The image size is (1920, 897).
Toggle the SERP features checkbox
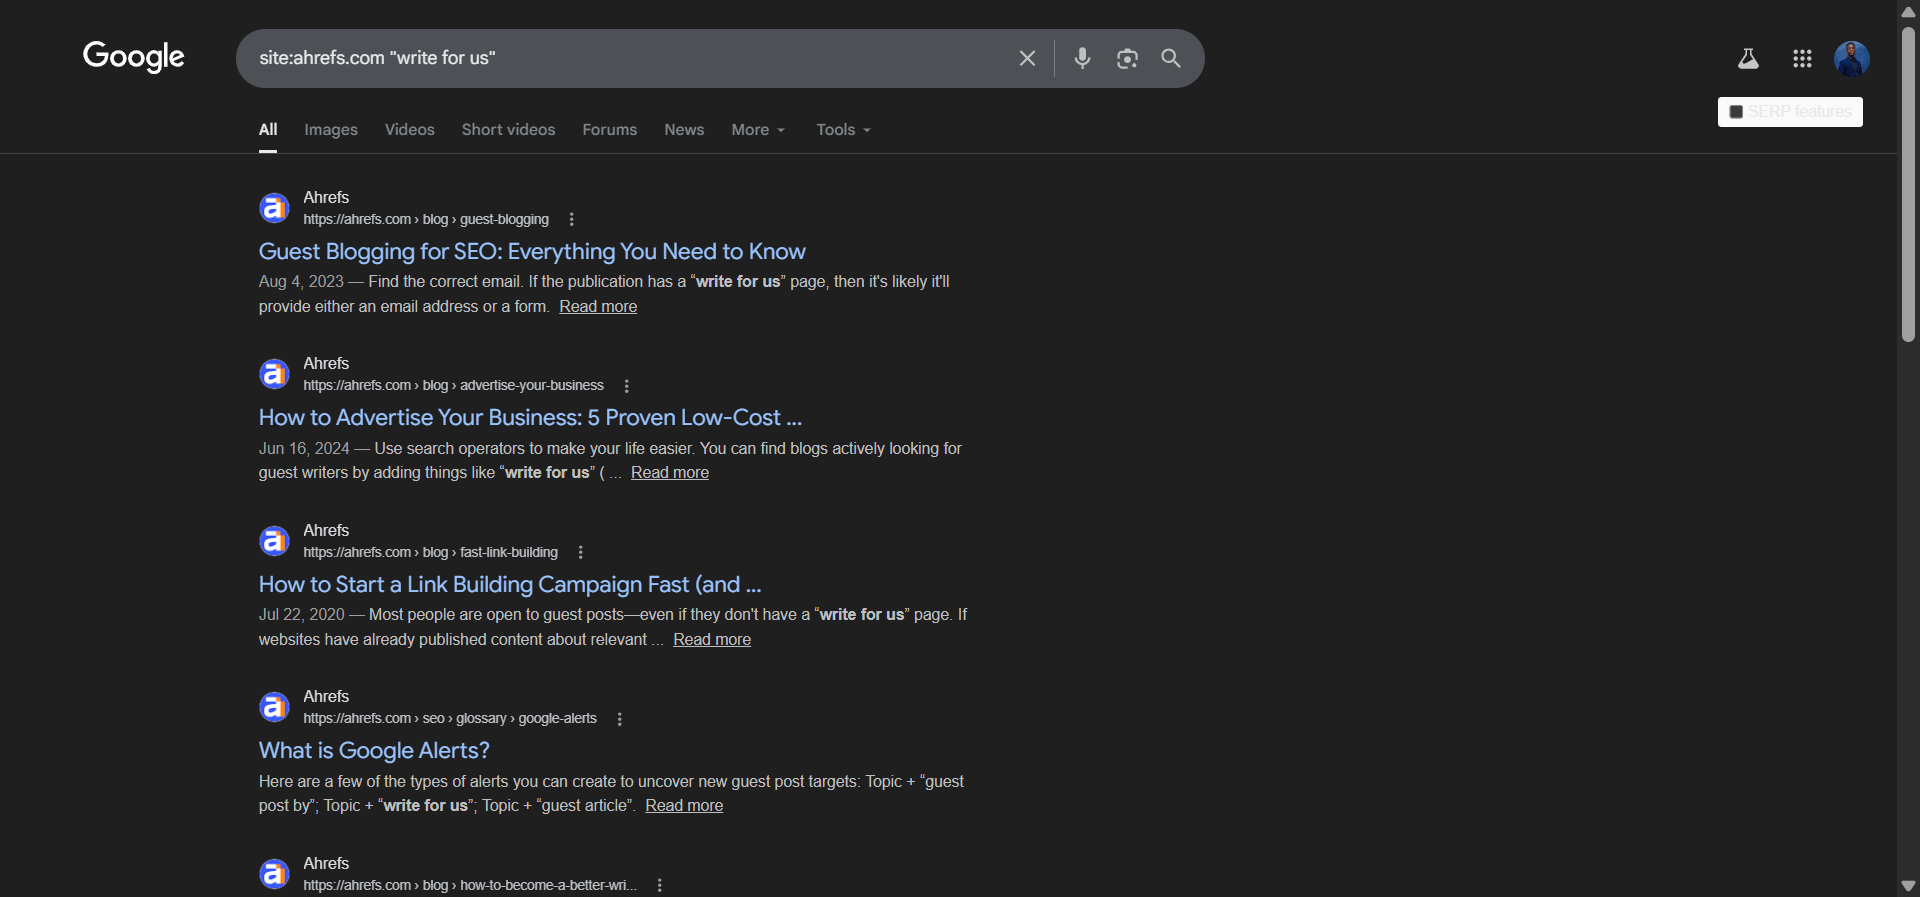1736,112
